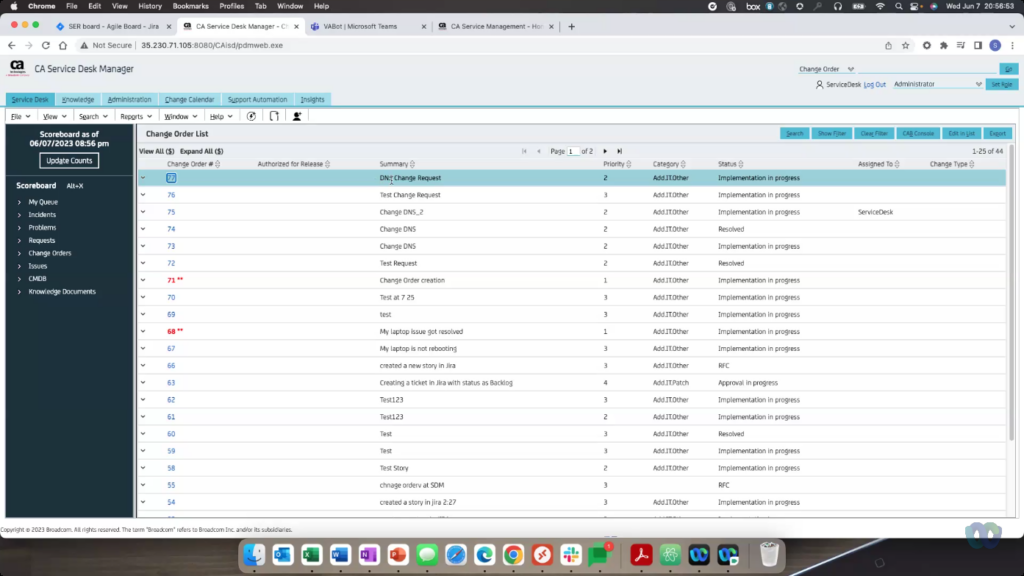Open the Administrator role dropdown
1024x576 pixels.
click(937, 84)
